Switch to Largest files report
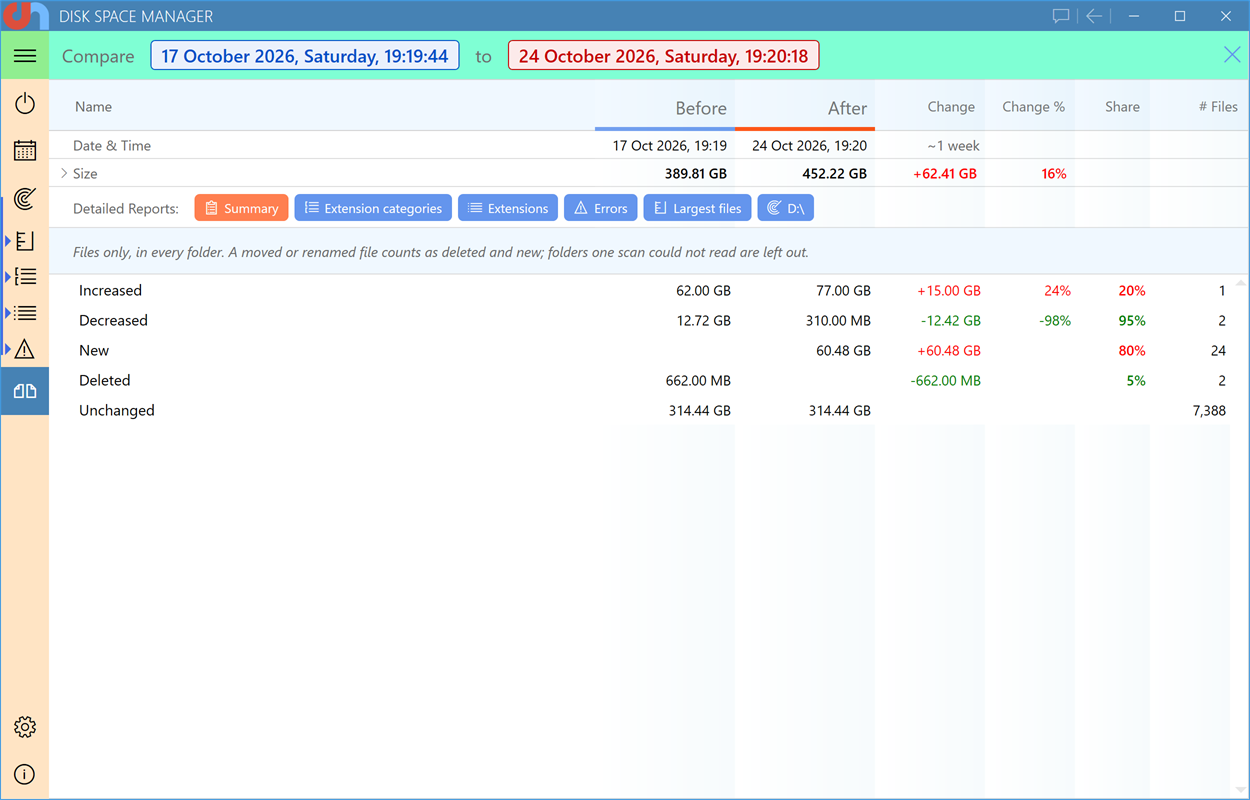 click(697, 208)
